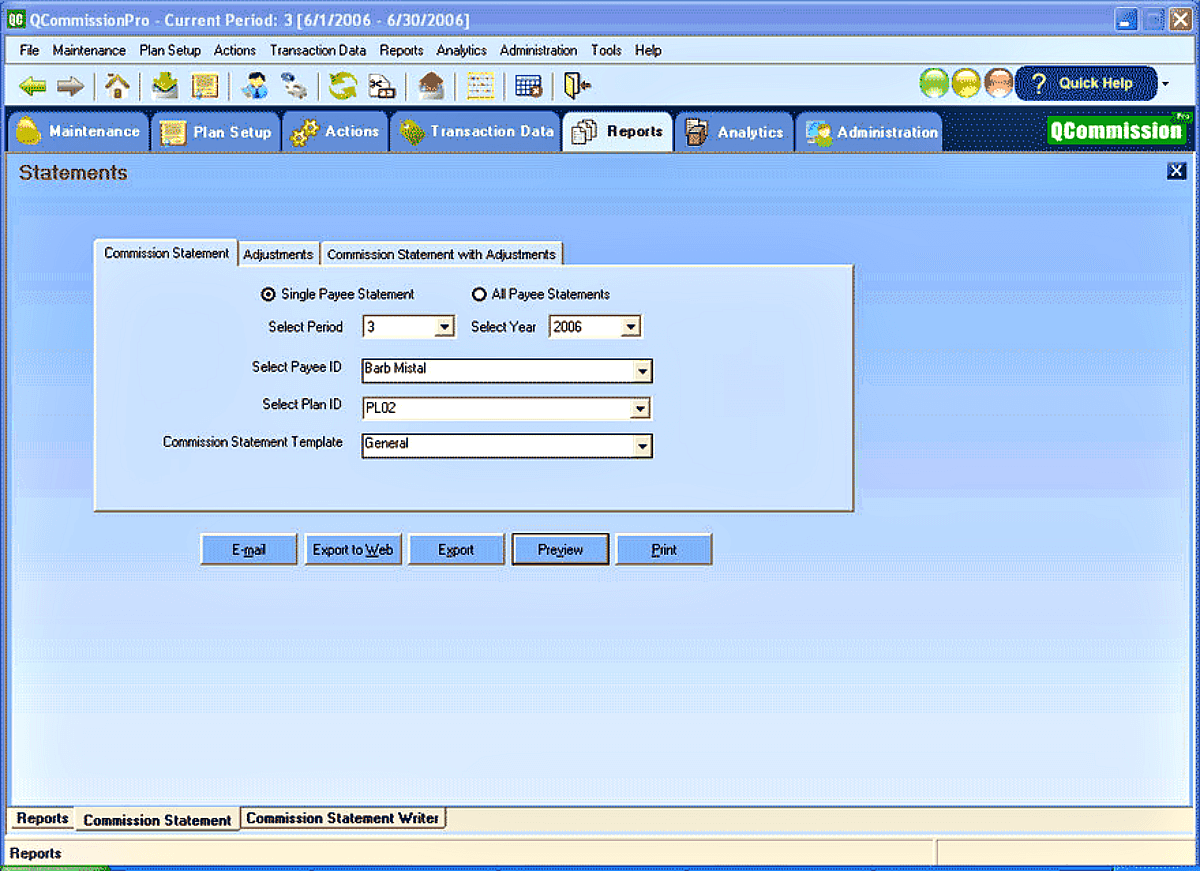Click the question mark Quick Help icon
This screenshot has height=871, width=1200.
1038,83
